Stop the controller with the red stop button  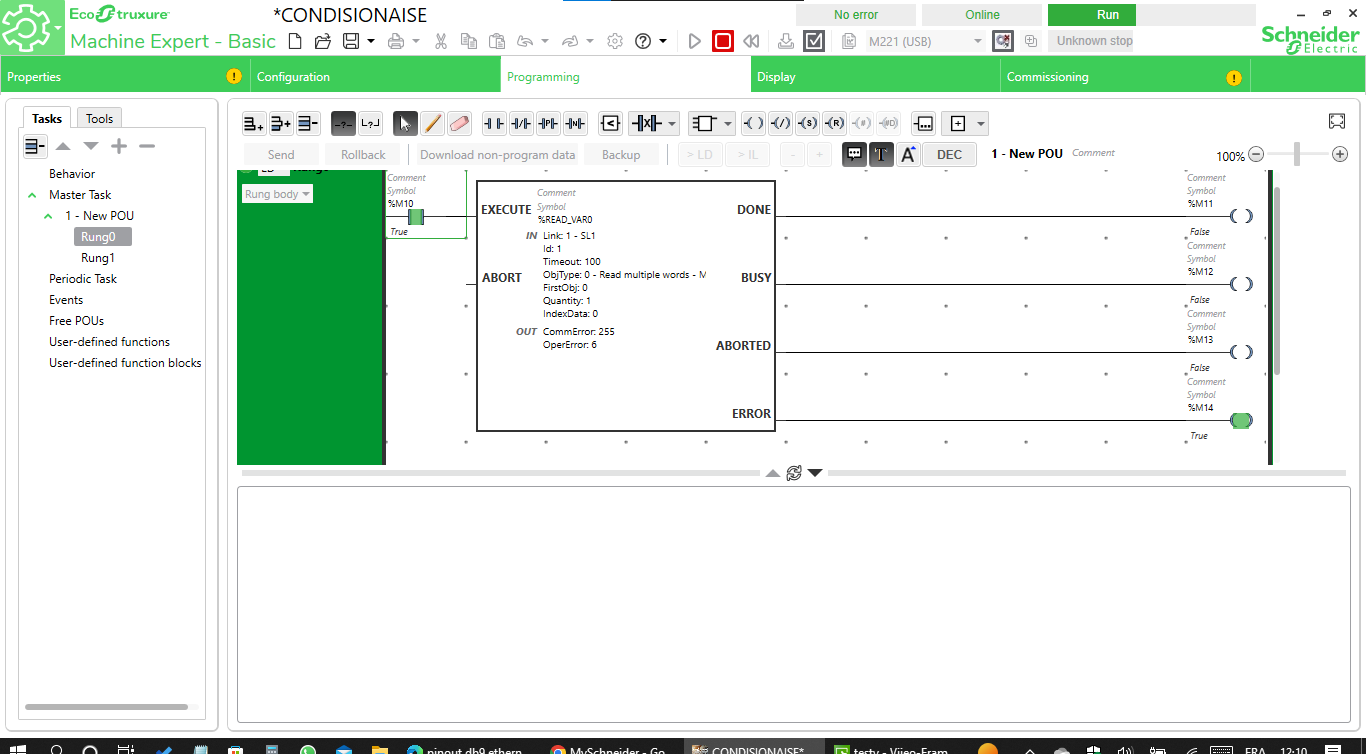click(723, 41)
